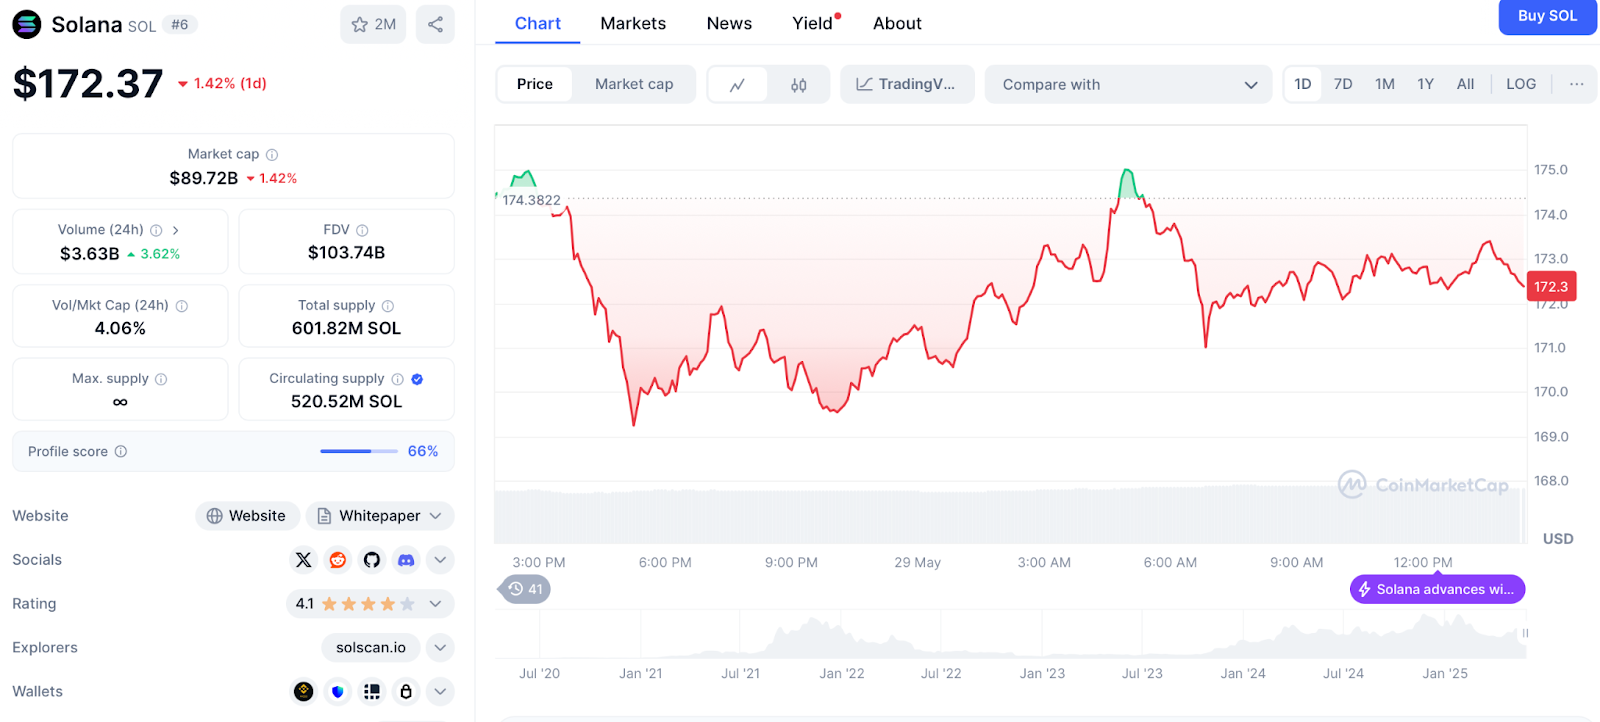Switch to line chart view
The width and height of the screenshot is (1600, 722).
pos(737,85)
